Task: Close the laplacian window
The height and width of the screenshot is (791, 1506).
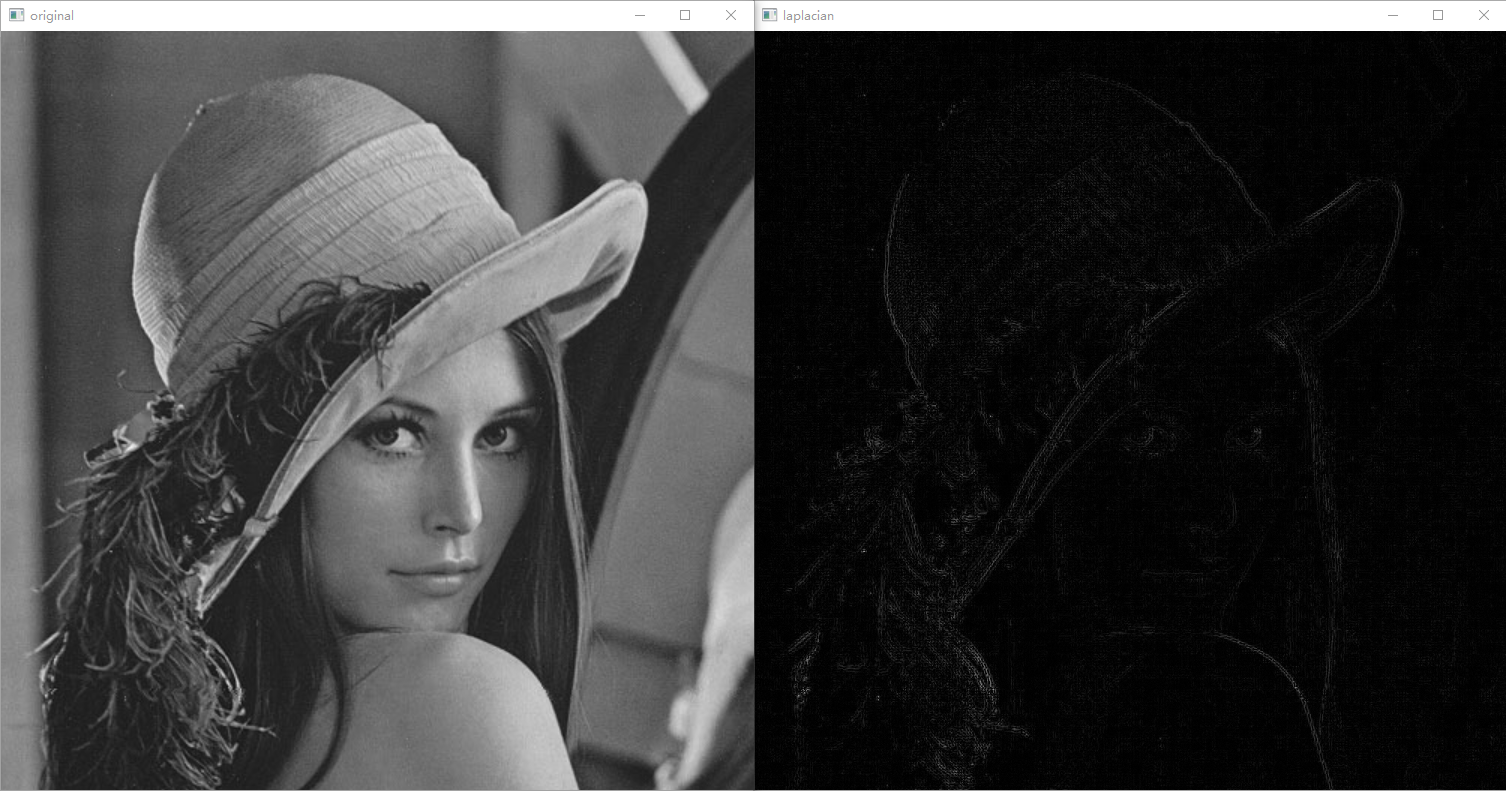Action: click(1484, 15)
